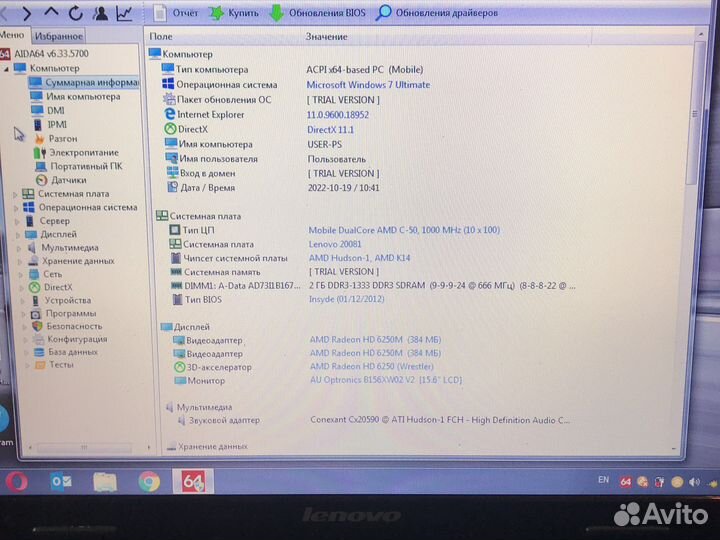This screenshot has width=720, height=540.
Task: Expand Системная плата tree node
Action: [x=15, y=195]
